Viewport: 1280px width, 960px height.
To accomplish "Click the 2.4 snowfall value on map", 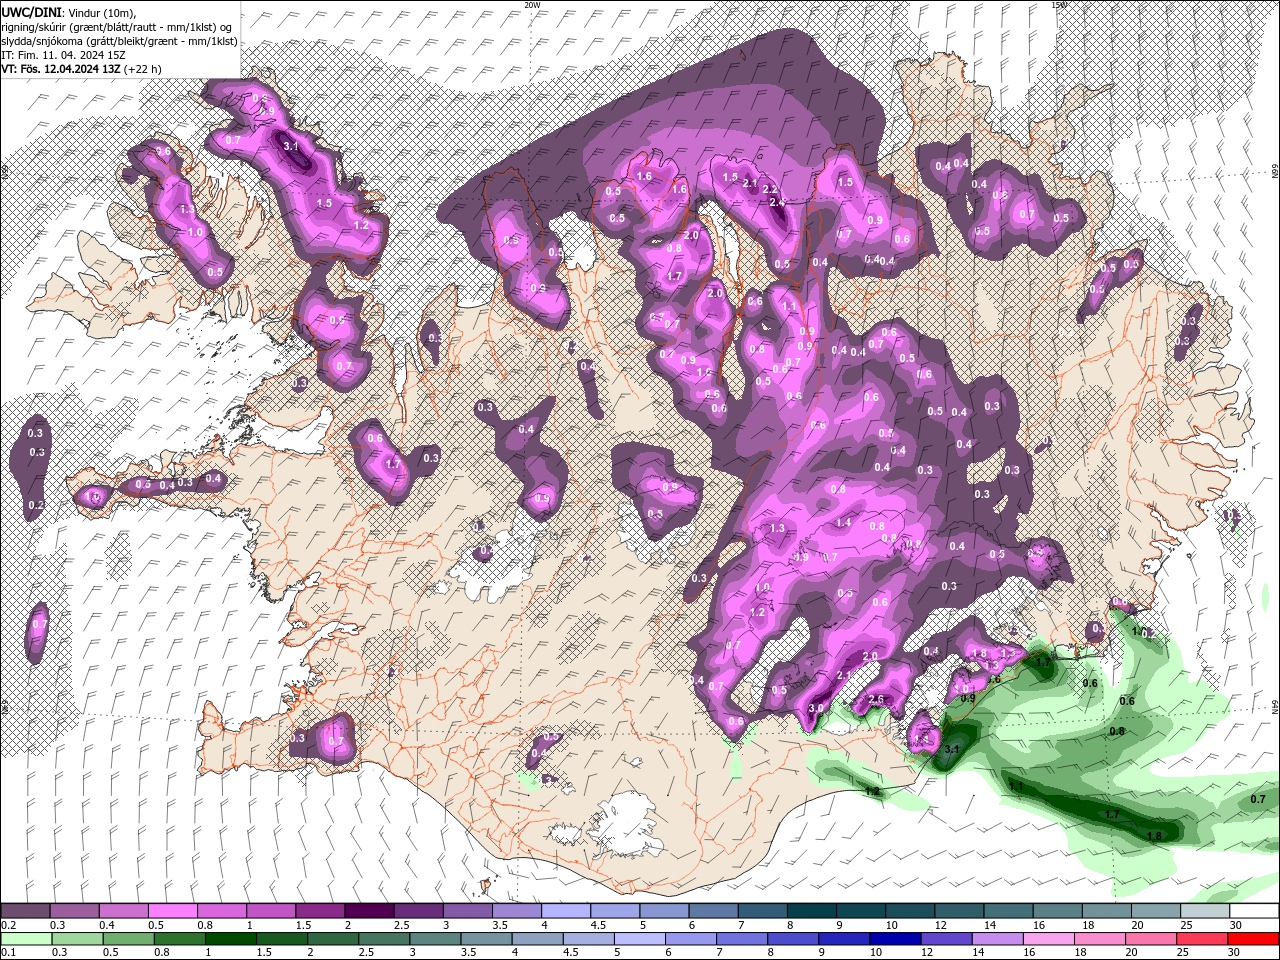I will point(777,201).
